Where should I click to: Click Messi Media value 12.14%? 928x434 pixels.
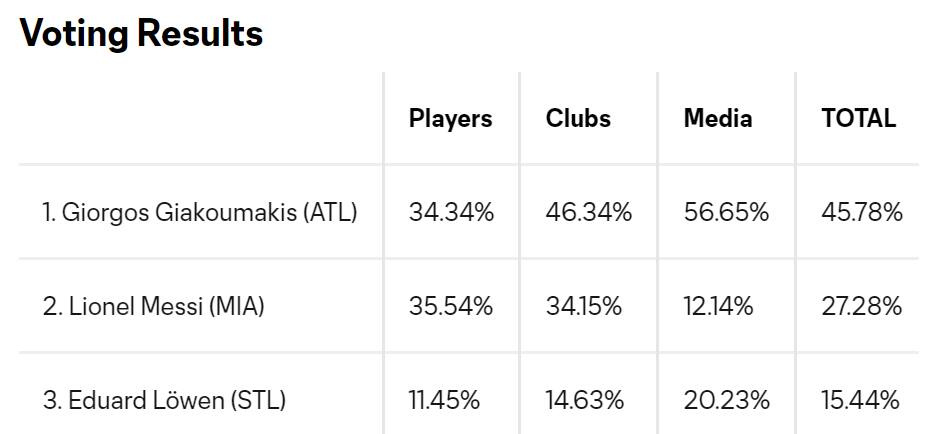718,306
